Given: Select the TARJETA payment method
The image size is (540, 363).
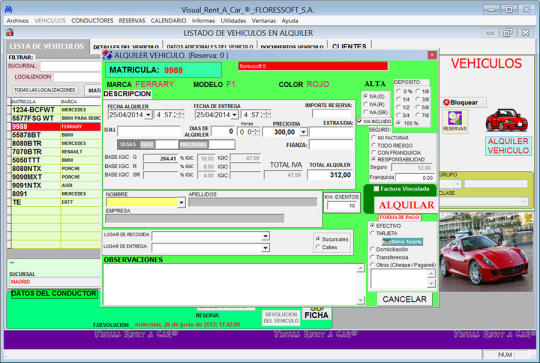Looking at the screenshot, I should coord(372,233).
